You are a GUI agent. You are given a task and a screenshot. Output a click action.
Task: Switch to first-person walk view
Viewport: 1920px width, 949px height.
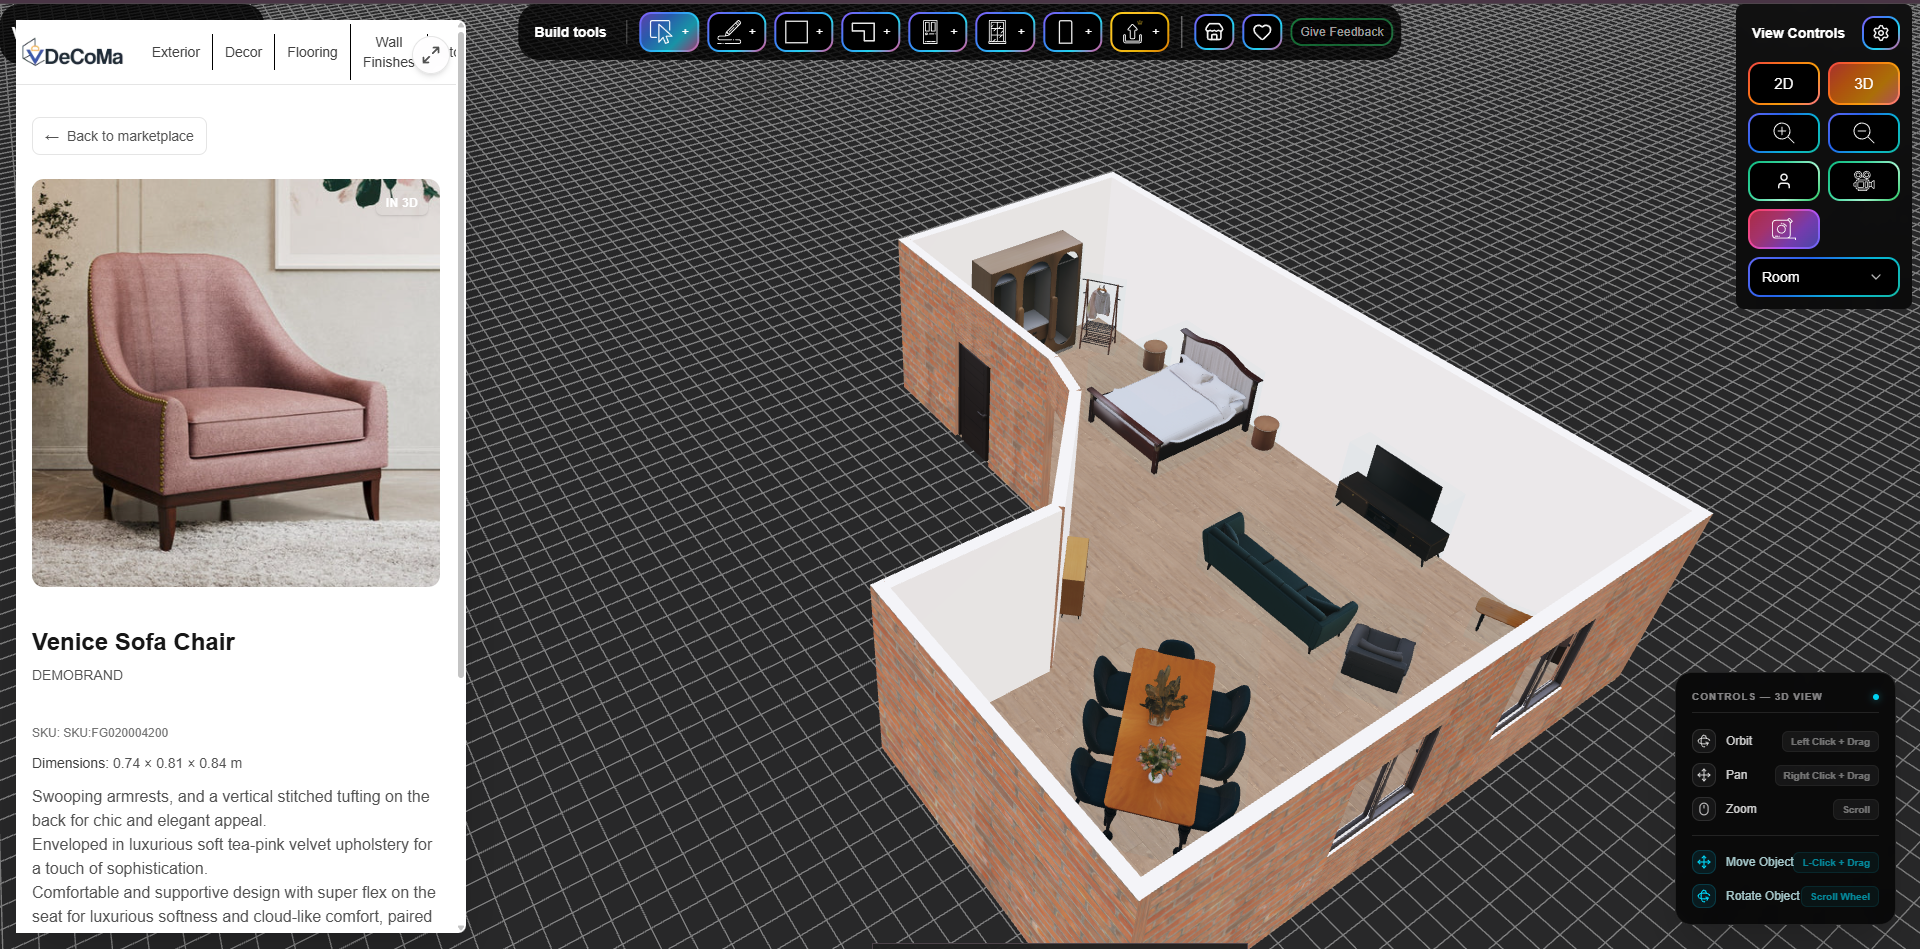1783,181
